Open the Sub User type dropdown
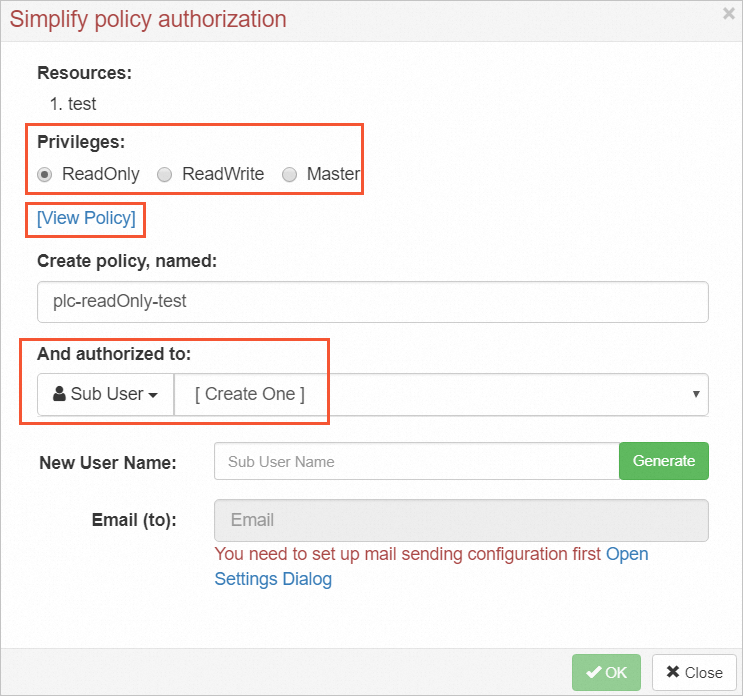Screen dimensions: 743x696 coord(106,394)
